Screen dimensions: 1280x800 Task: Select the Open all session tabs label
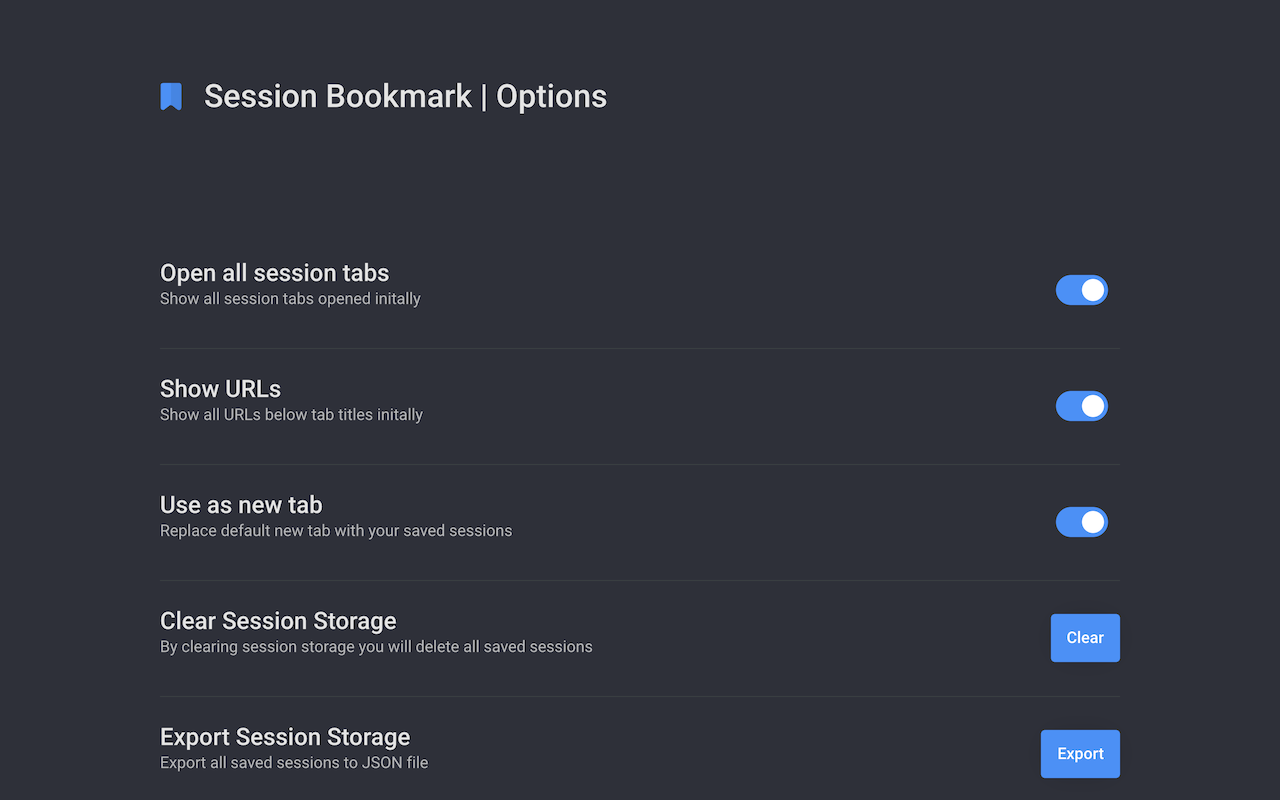tap(274, 272)
